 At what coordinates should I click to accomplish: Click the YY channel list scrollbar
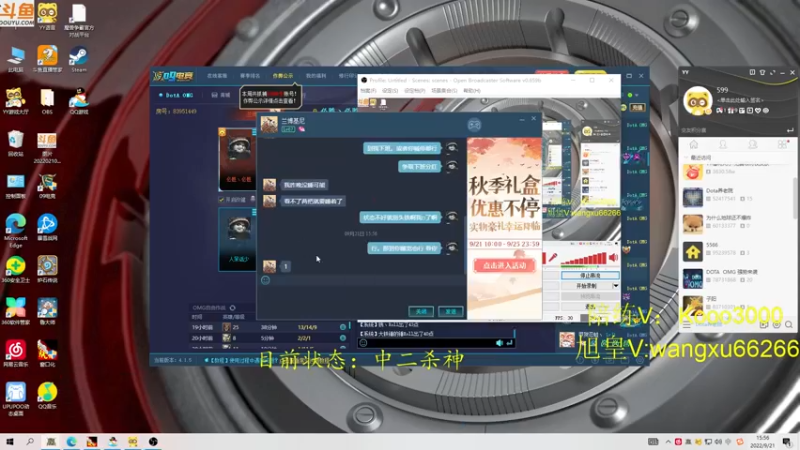click(x=795, y=198)
